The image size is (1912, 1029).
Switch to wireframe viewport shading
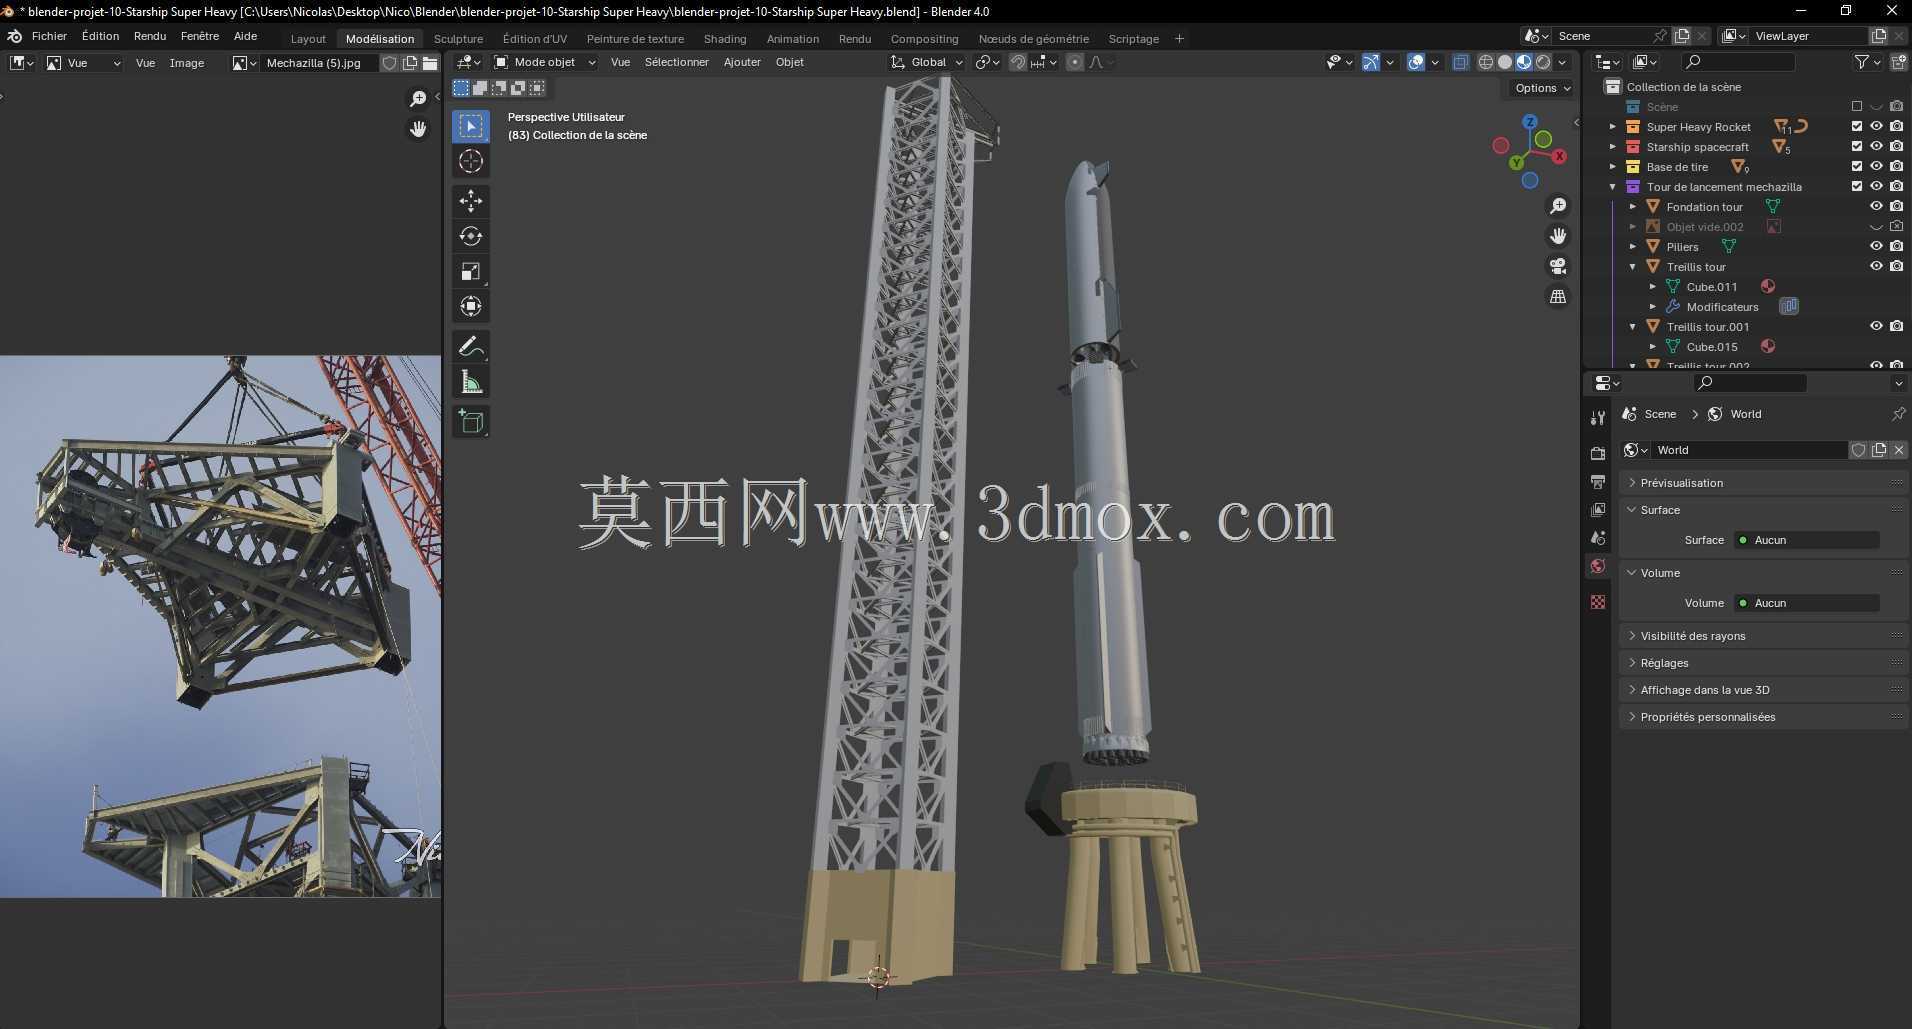1486,62
